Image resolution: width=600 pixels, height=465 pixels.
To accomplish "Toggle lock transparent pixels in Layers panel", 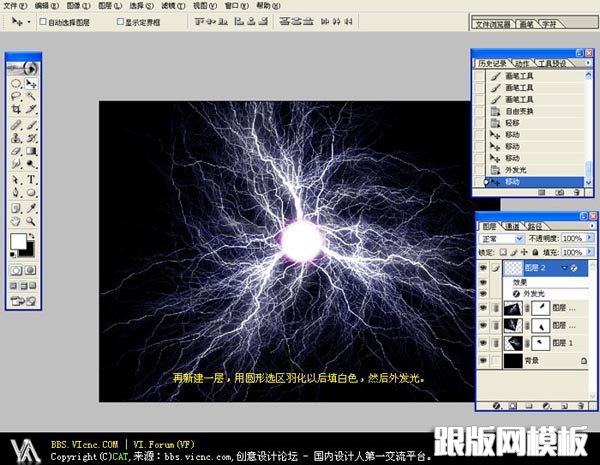I will (503, 252).
